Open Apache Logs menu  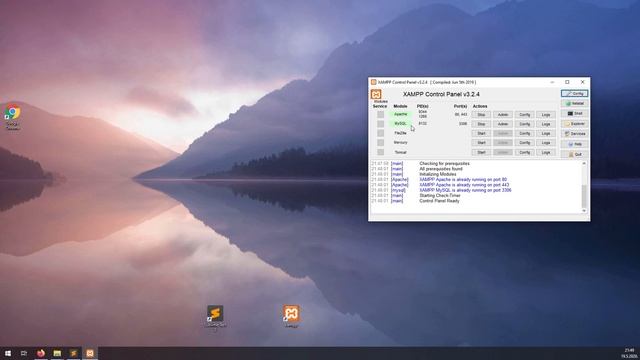click(546, 115)
